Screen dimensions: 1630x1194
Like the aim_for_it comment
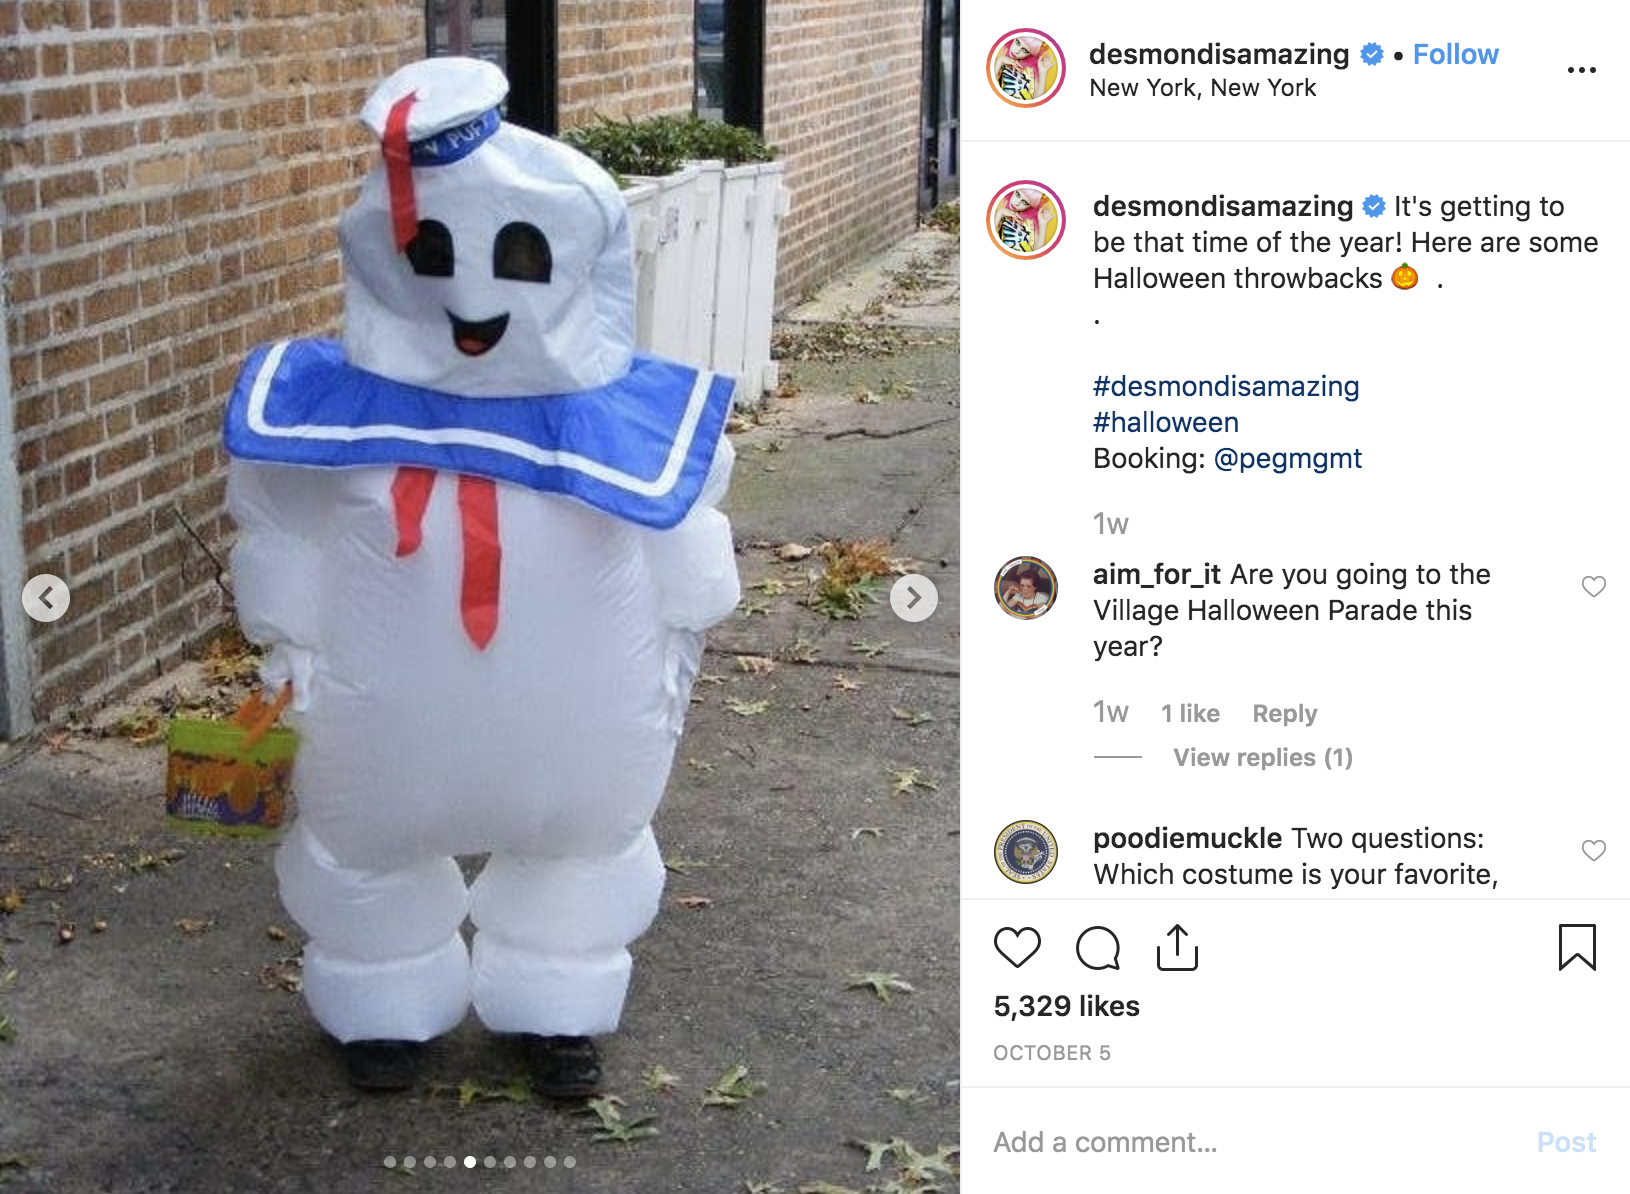[1593, 586]
